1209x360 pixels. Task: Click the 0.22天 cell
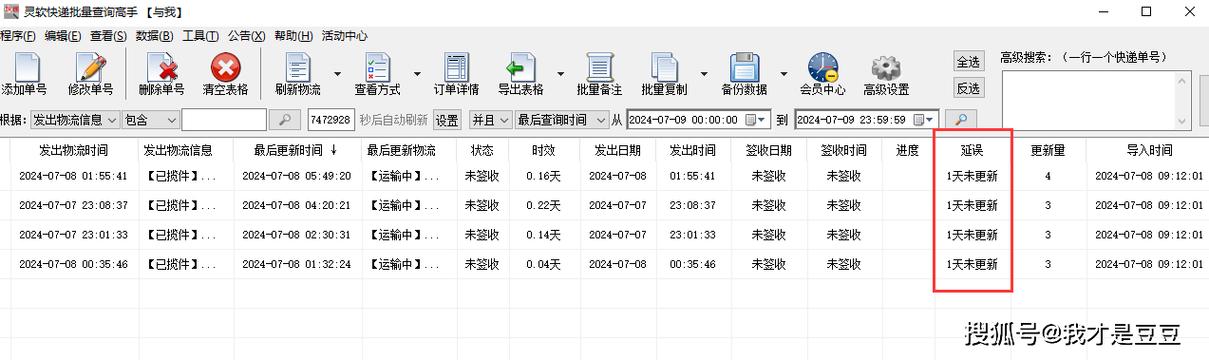coord(544,205)
